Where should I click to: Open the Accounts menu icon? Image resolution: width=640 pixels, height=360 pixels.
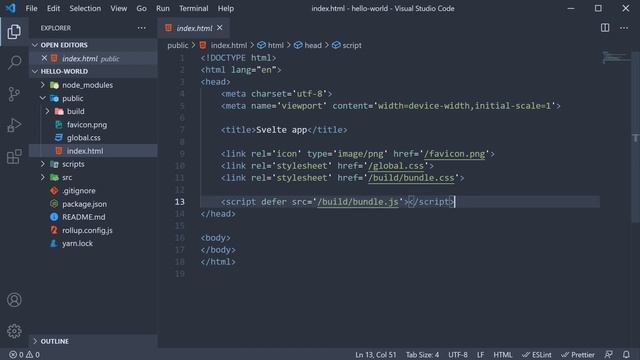point(14,300)
